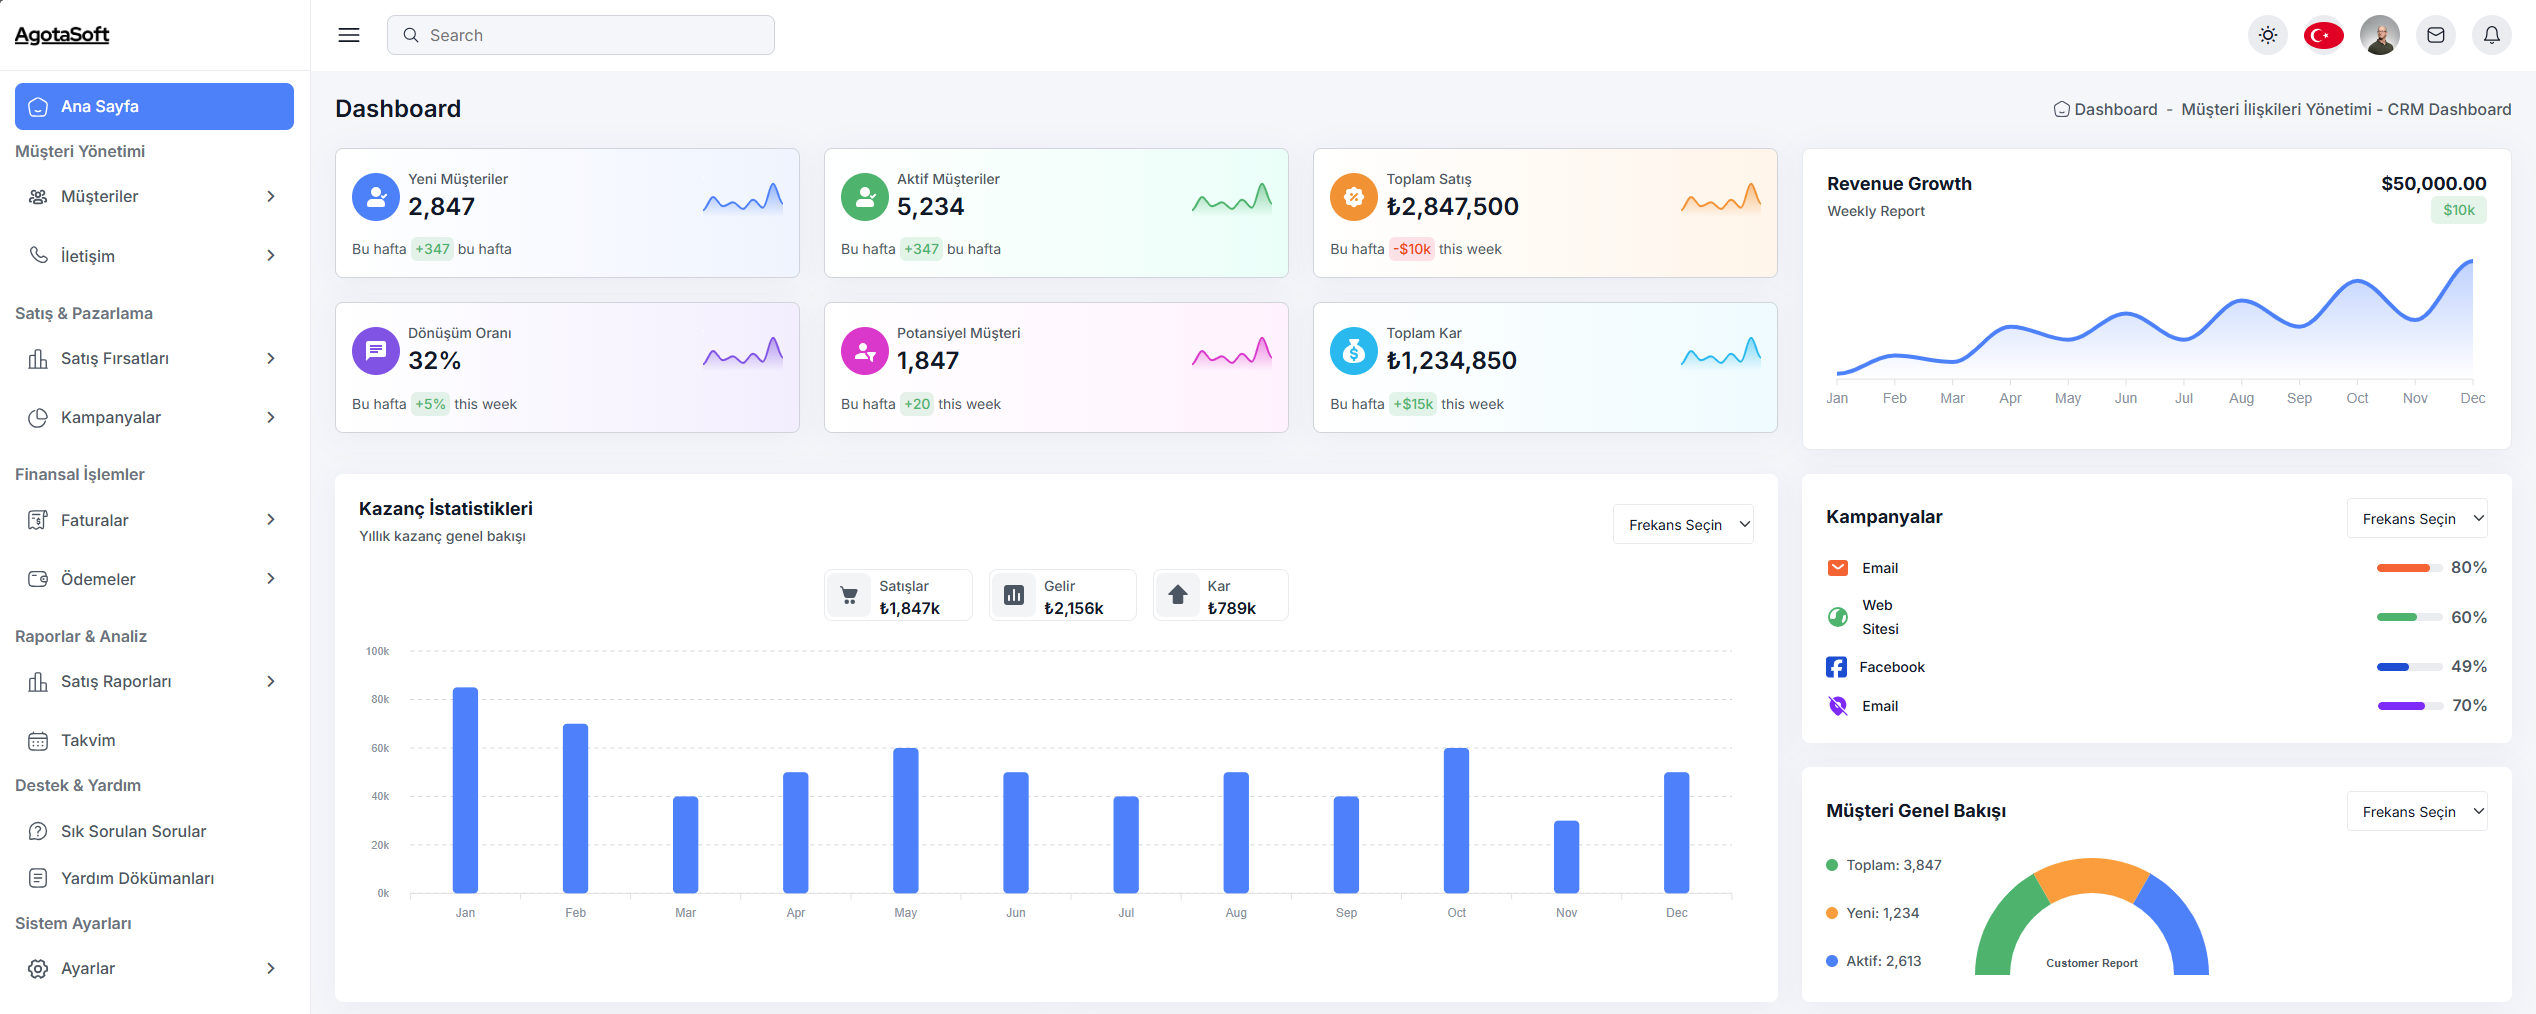This screenshot has width=2536, height=1014.
Task: Click Toplam Satış orange discount icon
Action: pos(1354,197)
